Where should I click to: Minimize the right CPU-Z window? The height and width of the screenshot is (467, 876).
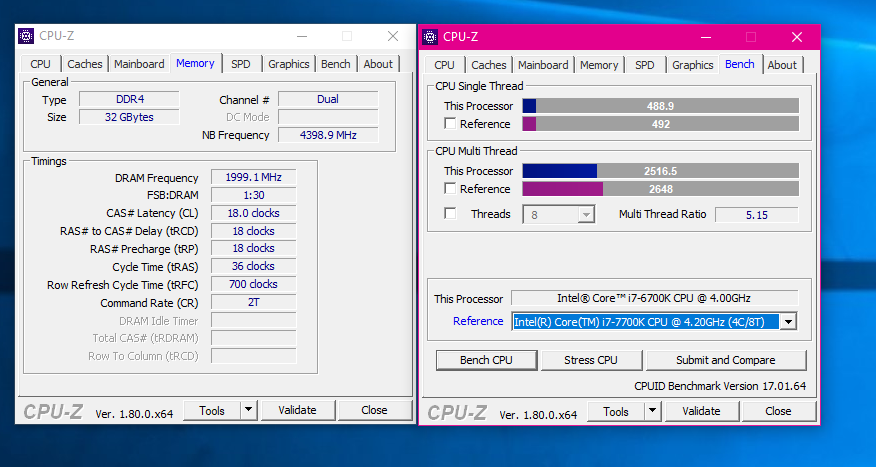(x=706, y=37)
